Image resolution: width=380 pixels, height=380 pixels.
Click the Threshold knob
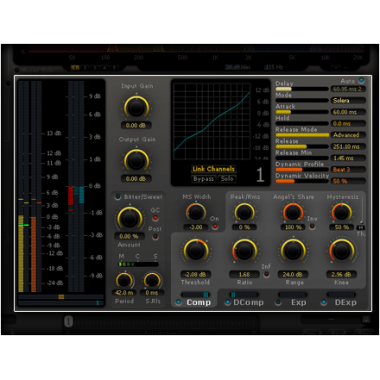point(196,251)
